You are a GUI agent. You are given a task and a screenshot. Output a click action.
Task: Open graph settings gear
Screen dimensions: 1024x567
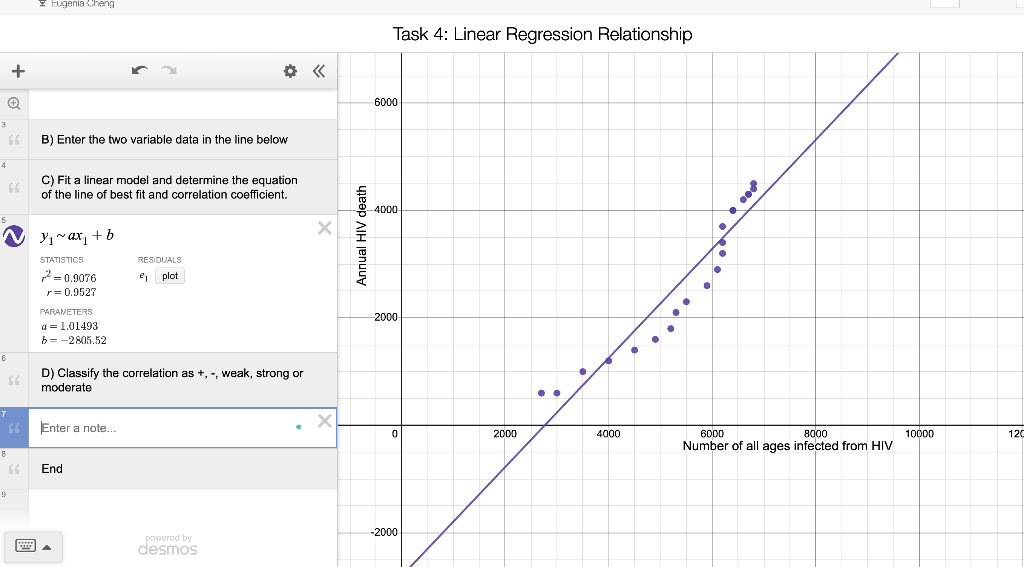click(x=290, y=71)
